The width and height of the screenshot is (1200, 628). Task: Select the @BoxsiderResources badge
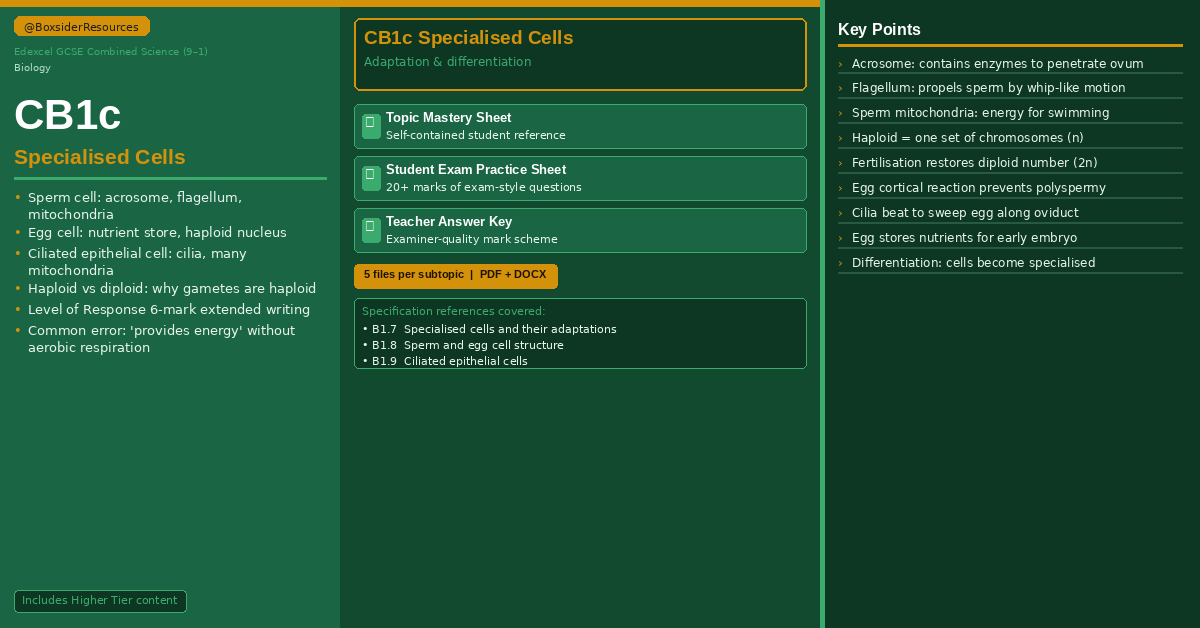point(82,27)
